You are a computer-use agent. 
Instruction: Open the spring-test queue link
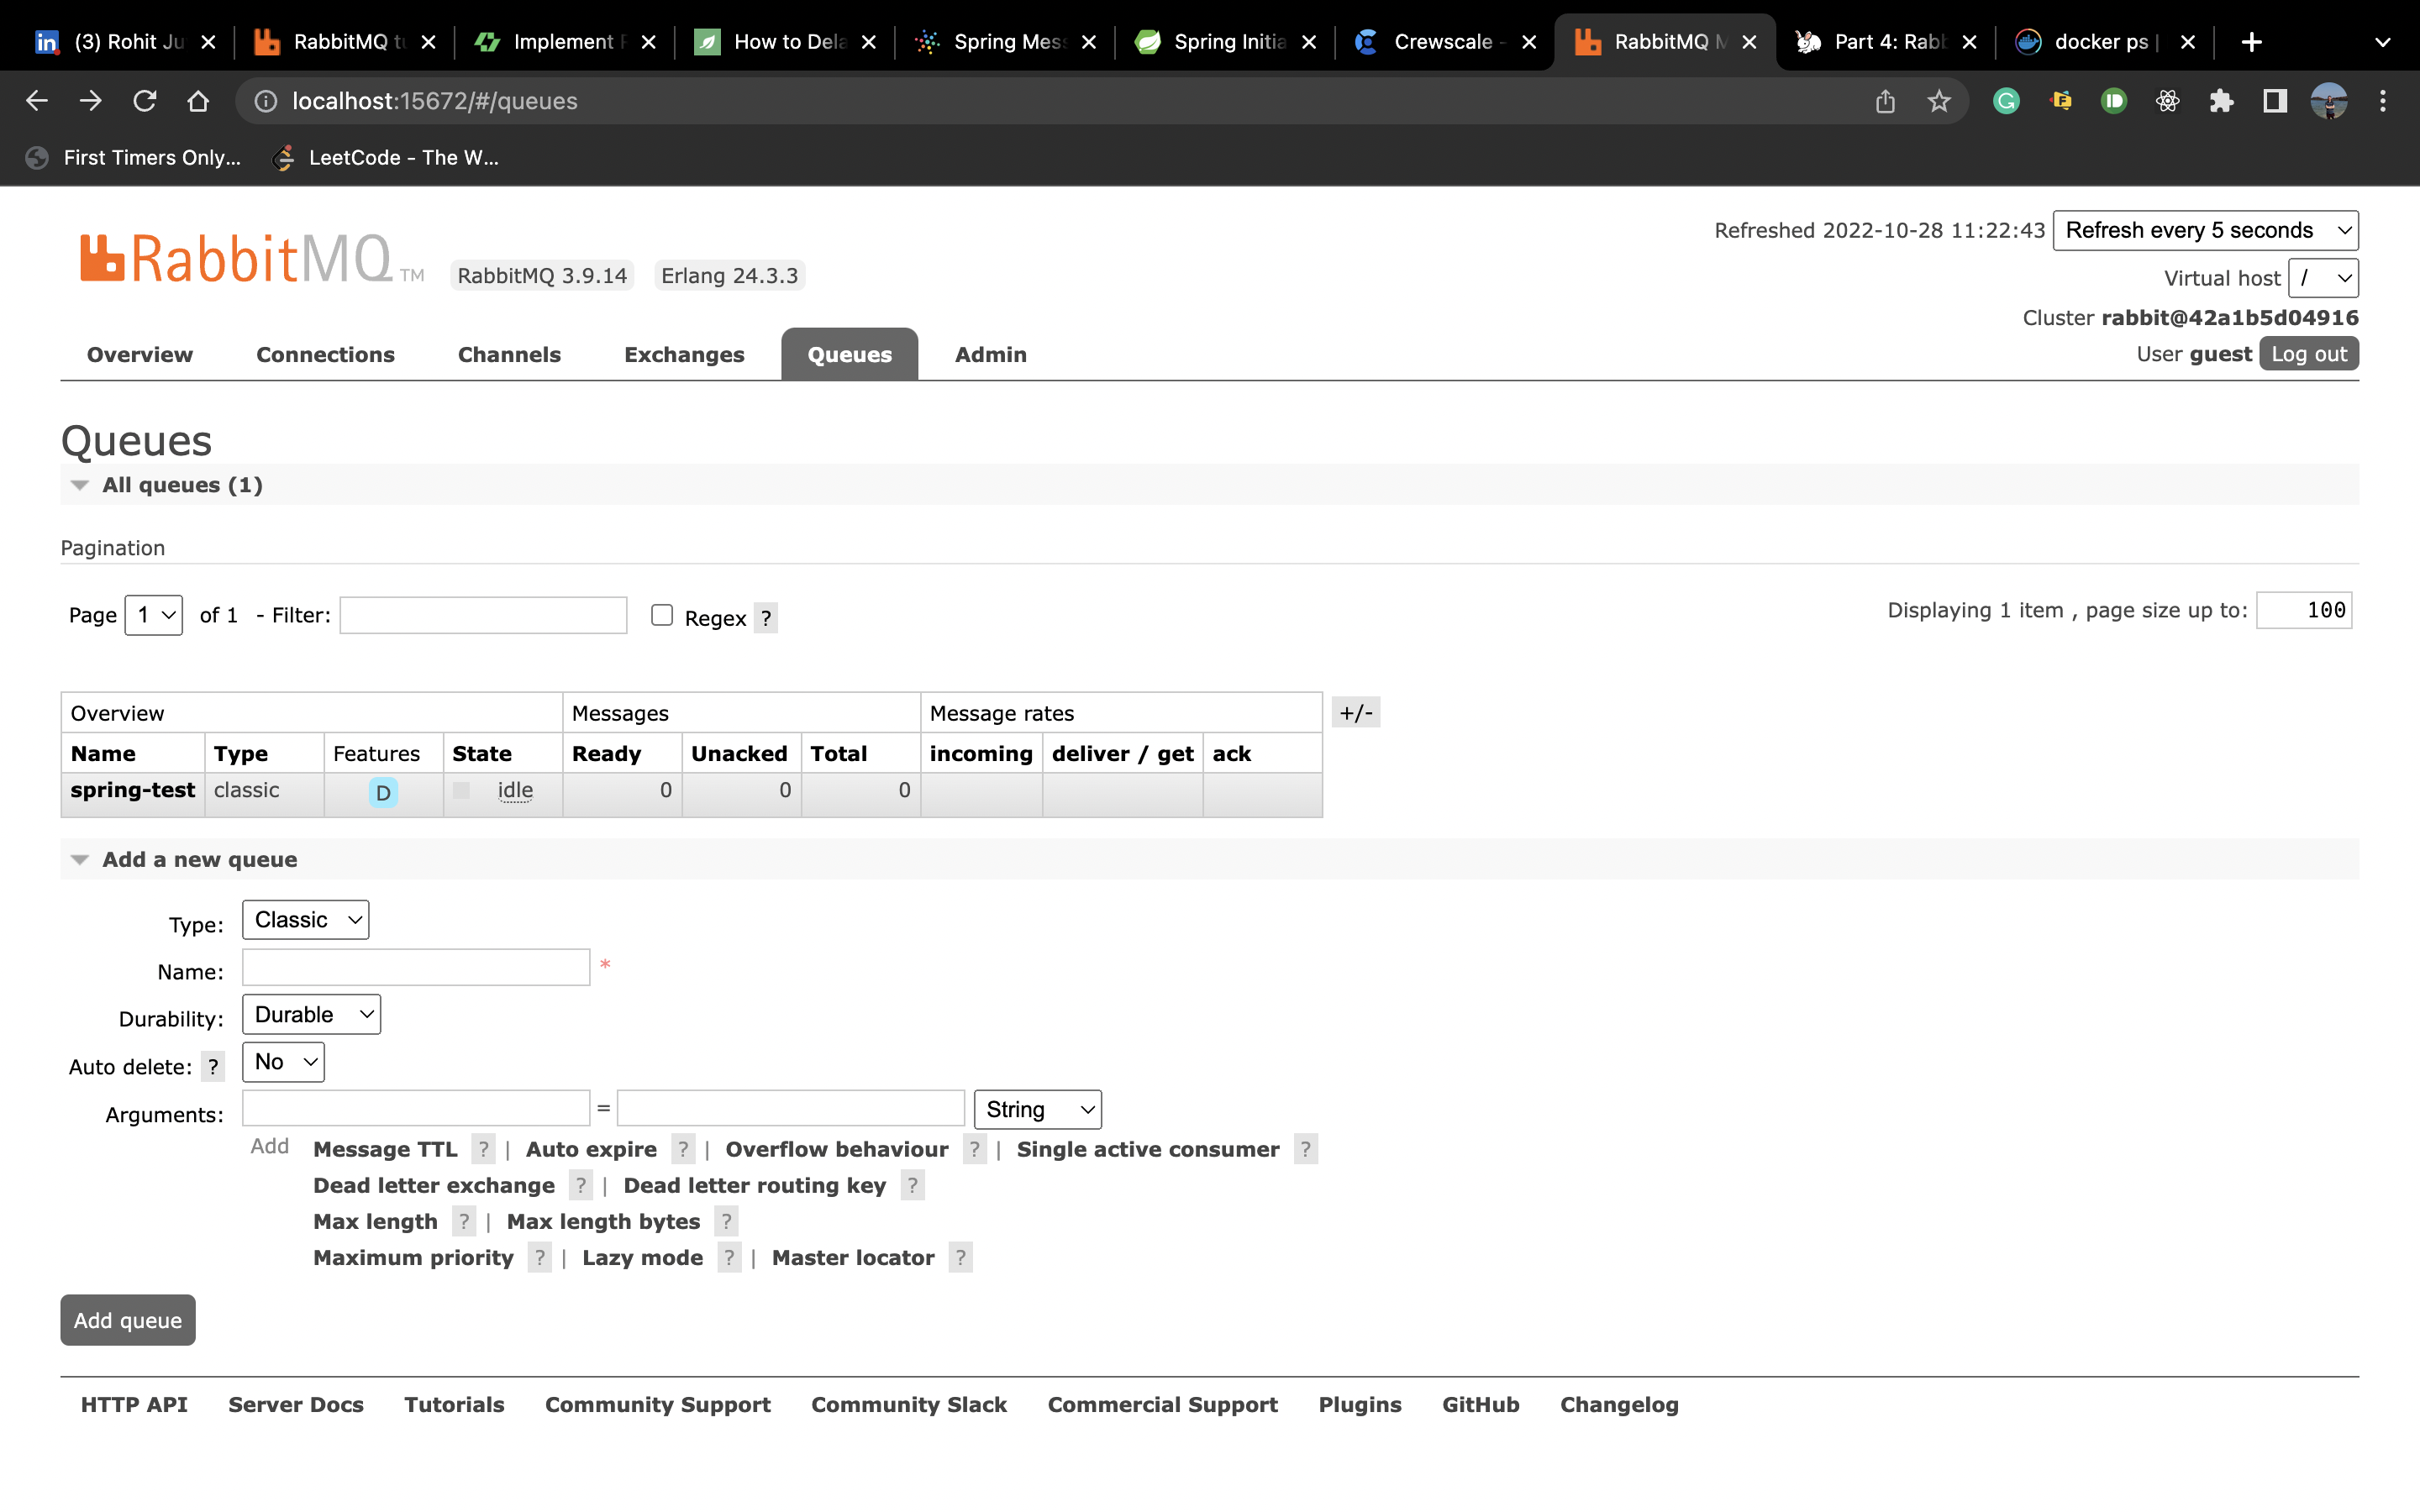pos(132,790)
